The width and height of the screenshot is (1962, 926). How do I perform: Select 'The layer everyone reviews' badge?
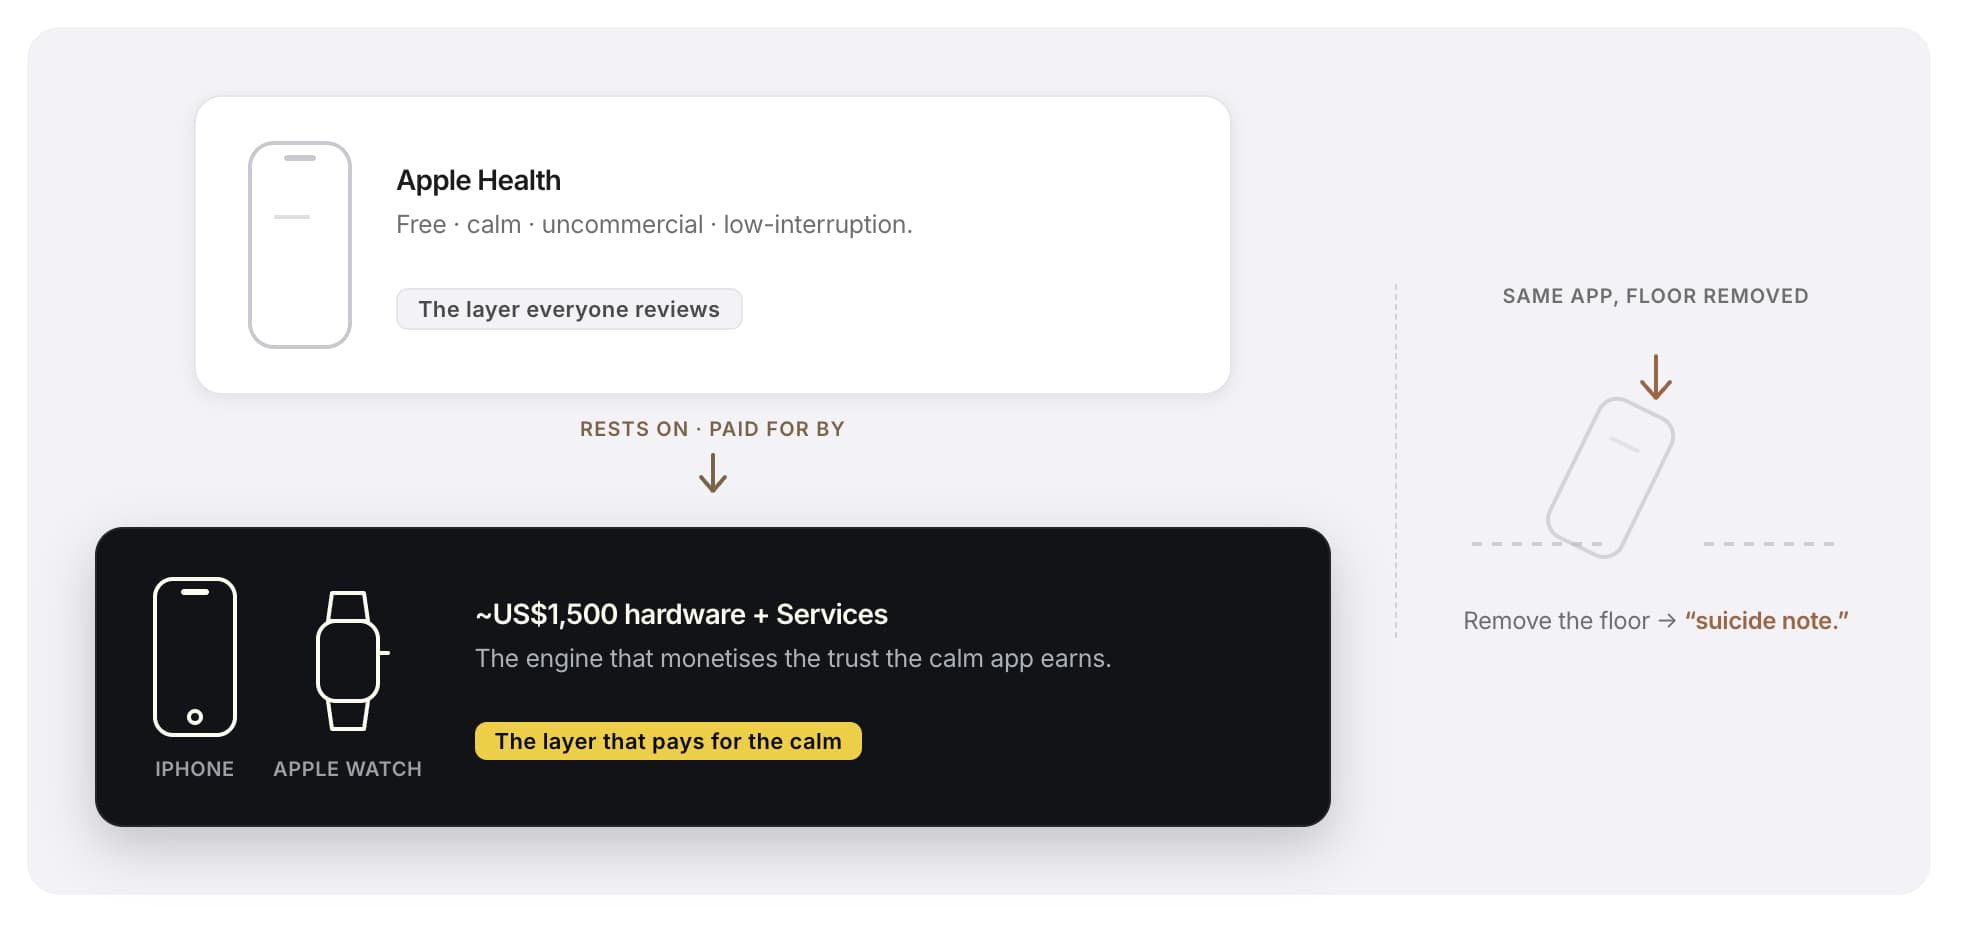(x=569, y=309)
